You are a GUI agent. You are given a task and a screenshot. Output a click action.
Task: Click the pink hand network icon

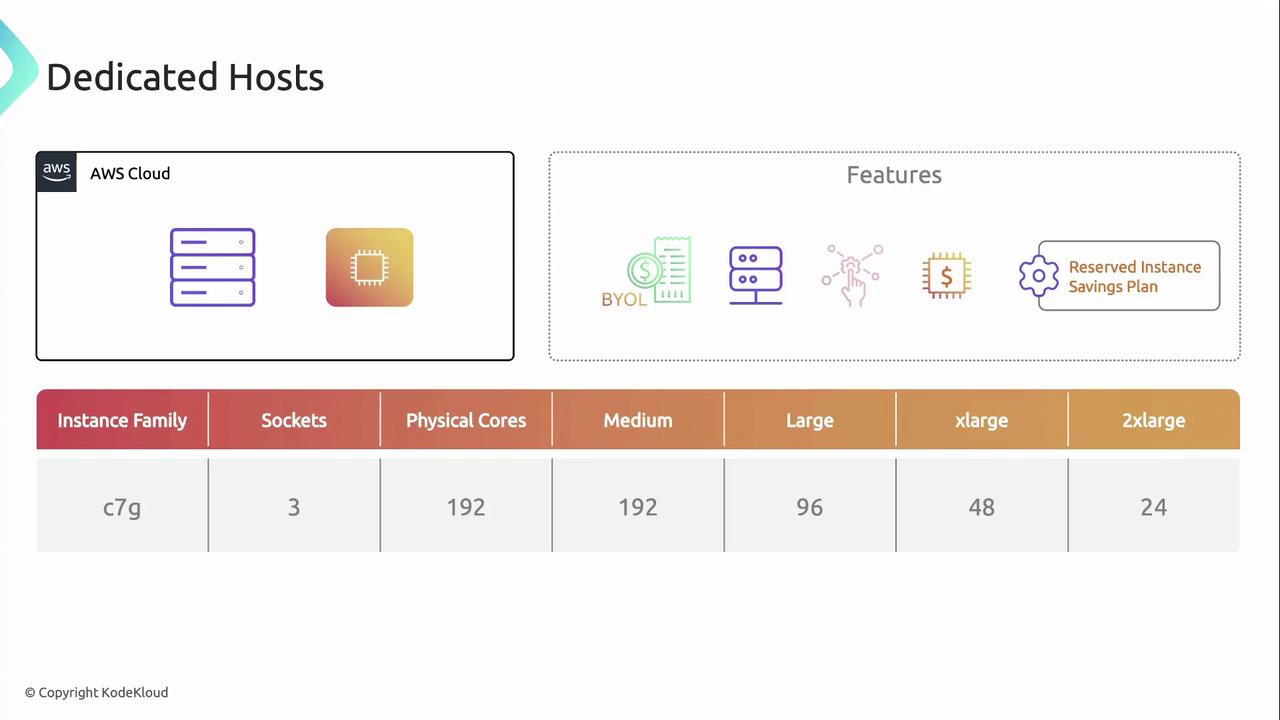click(x=852, y=275)
